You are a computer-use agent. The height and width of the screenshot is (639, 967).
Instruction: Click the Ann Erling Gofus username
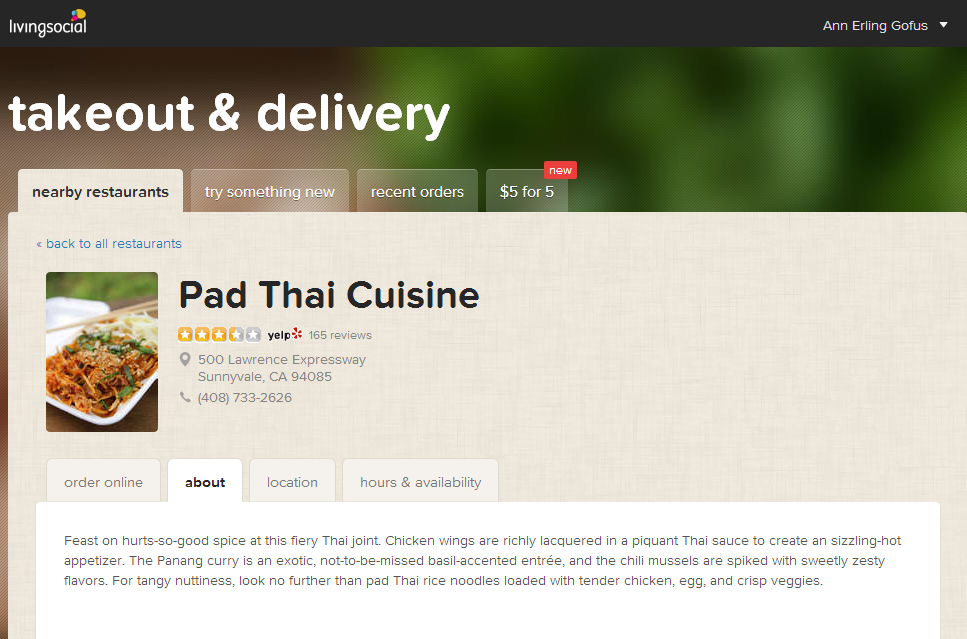click(874, 25)
